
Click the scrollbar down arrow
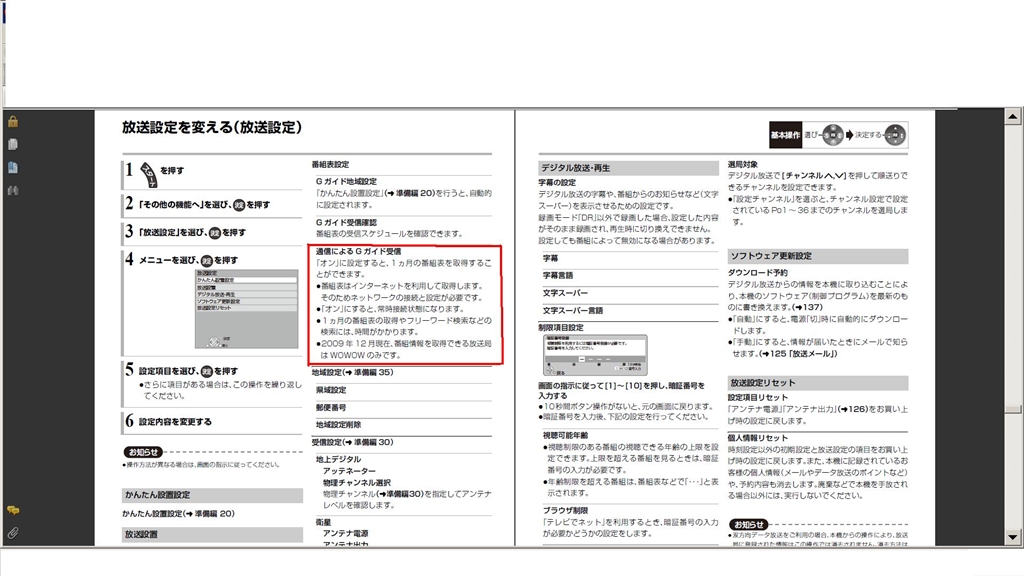tap(1012, 537)
